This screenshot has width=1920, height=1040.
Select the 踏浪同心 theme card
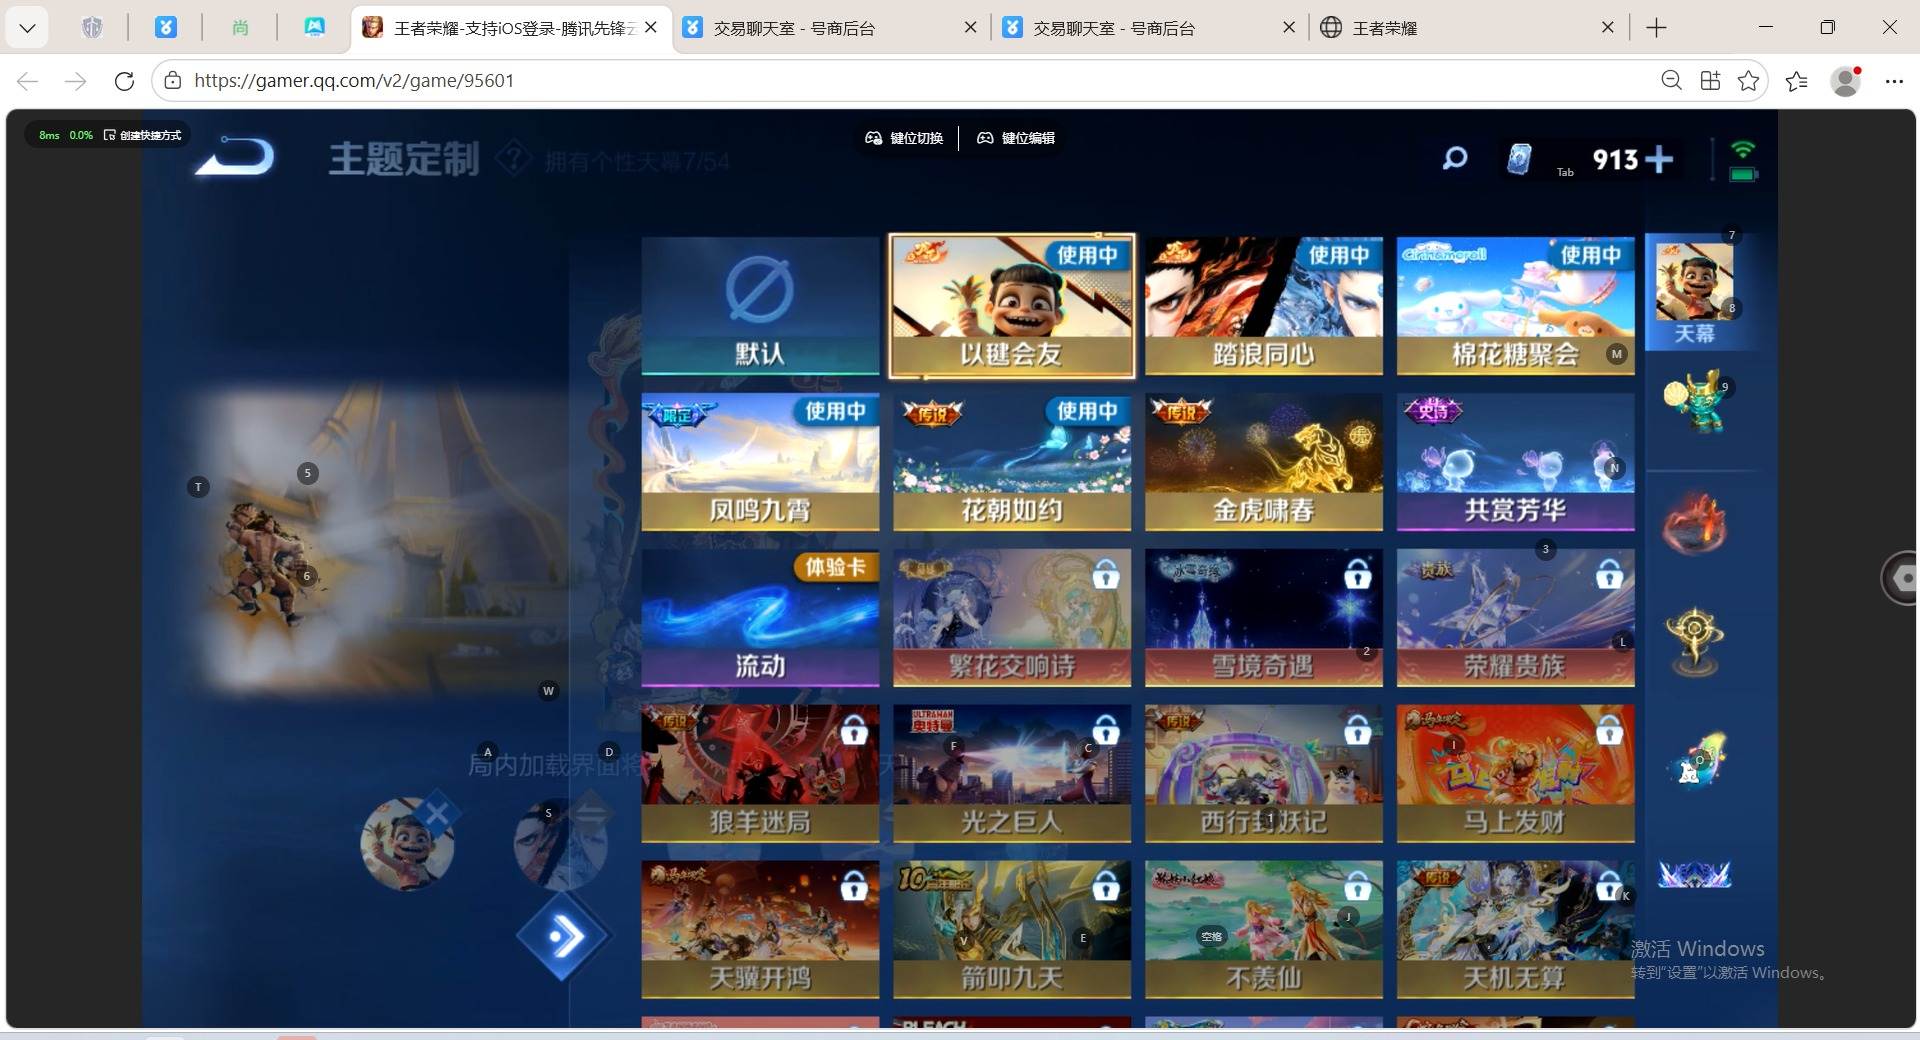click(1264, 306)
